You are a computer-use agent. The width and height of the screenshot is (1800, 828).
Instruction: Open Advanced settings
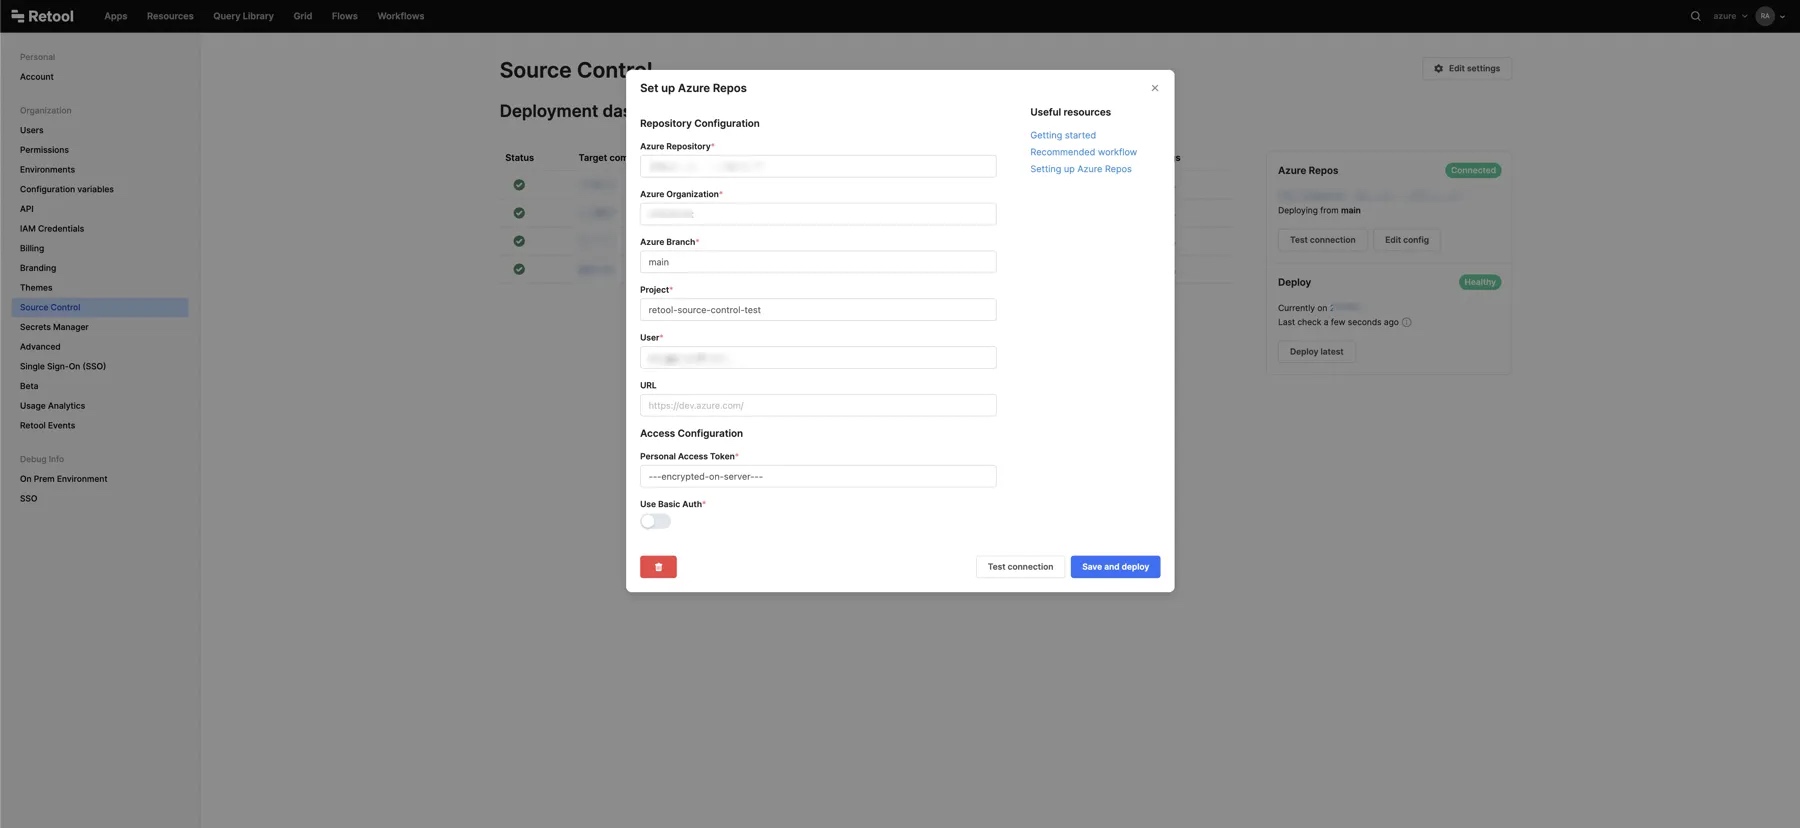click(x=40, y=347)
